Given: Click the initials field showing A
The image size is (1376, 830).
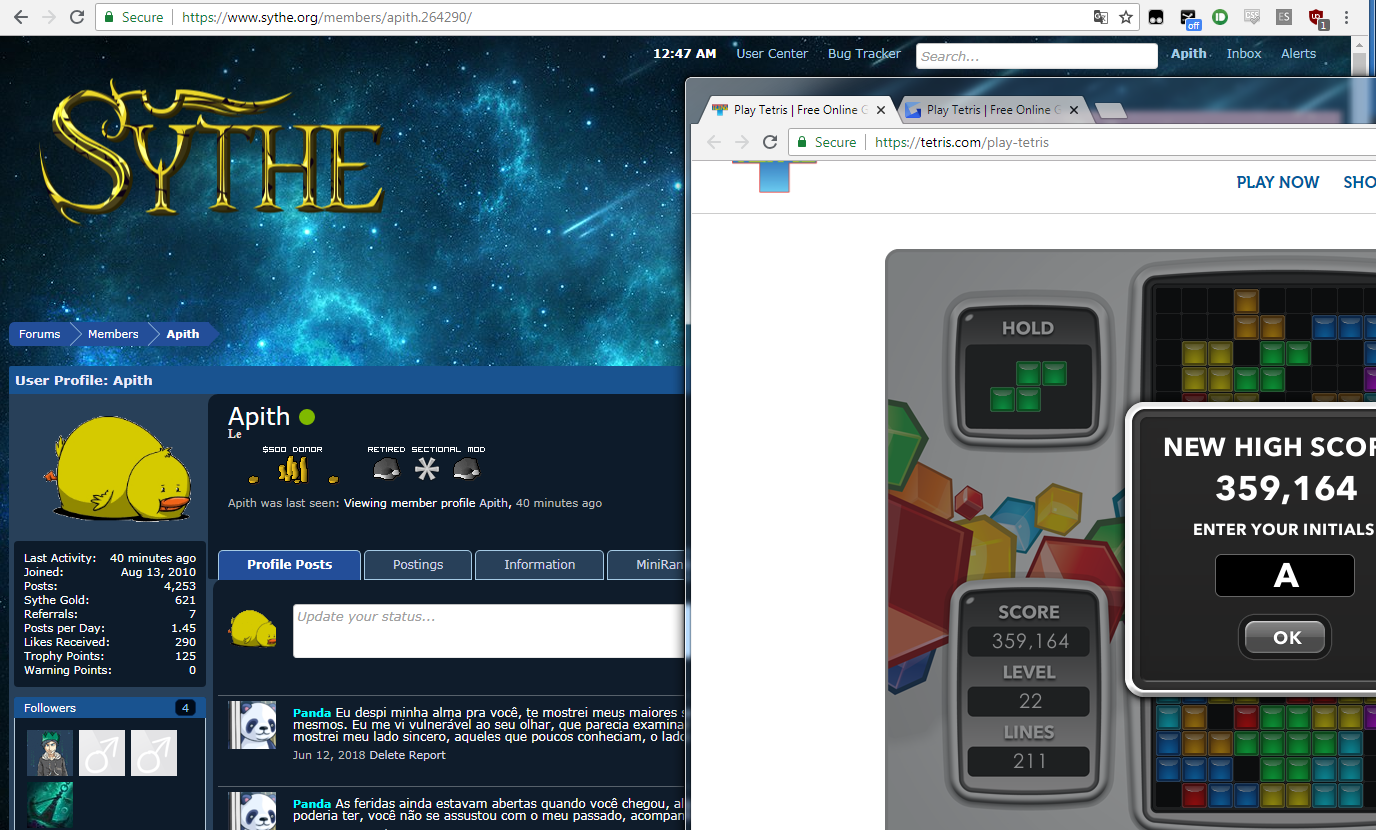Looking at the screenshot, I should tap(1285, 575).
